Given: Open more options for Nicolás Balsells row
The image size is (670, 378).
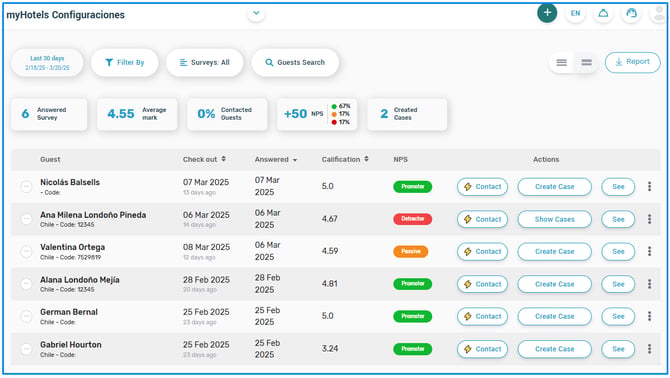Looking at the screenshot, I should tap(649, 186).
